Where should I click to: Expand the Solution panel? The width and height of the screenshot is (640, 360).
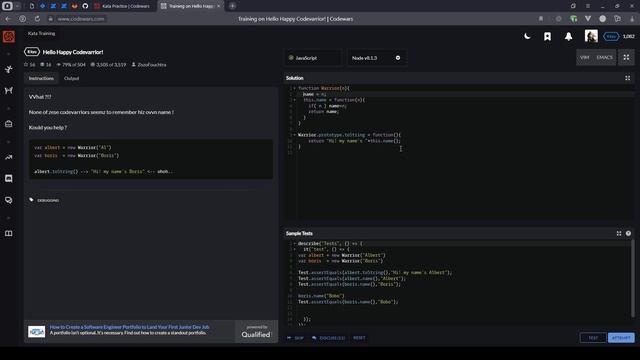(627, 78)
